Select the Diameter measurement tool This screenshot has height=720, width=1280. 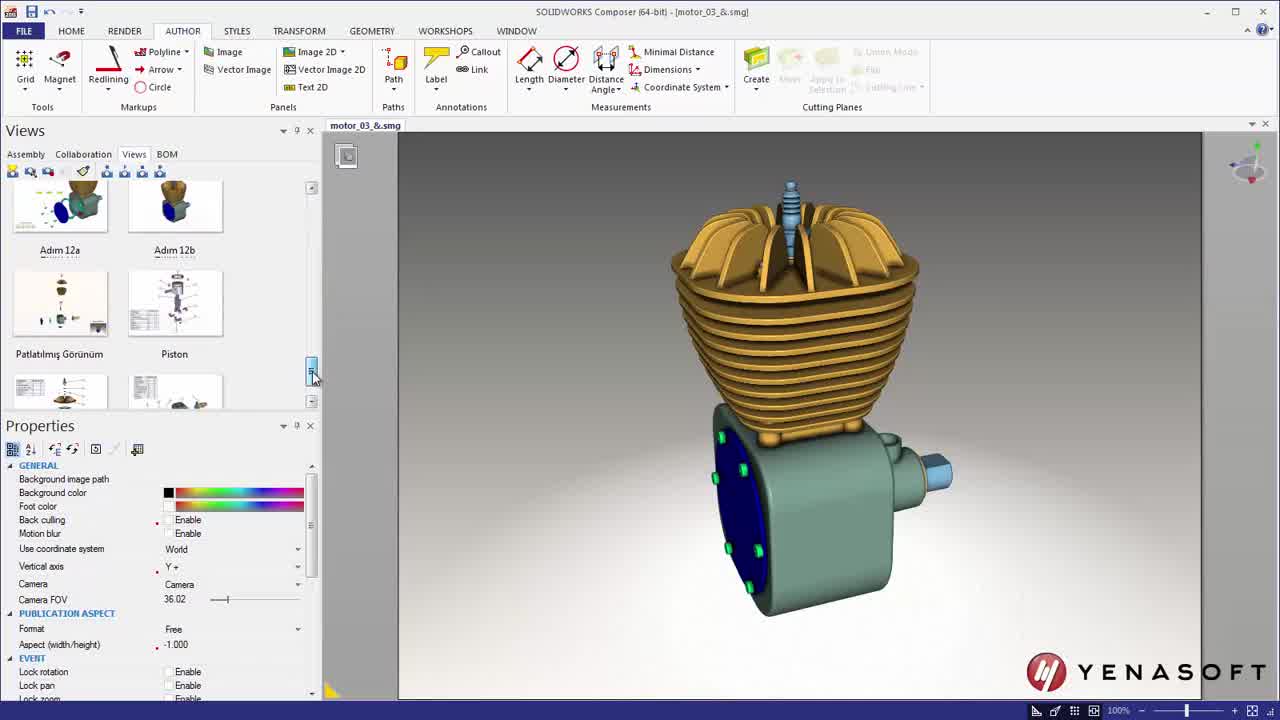pos(566,62)
